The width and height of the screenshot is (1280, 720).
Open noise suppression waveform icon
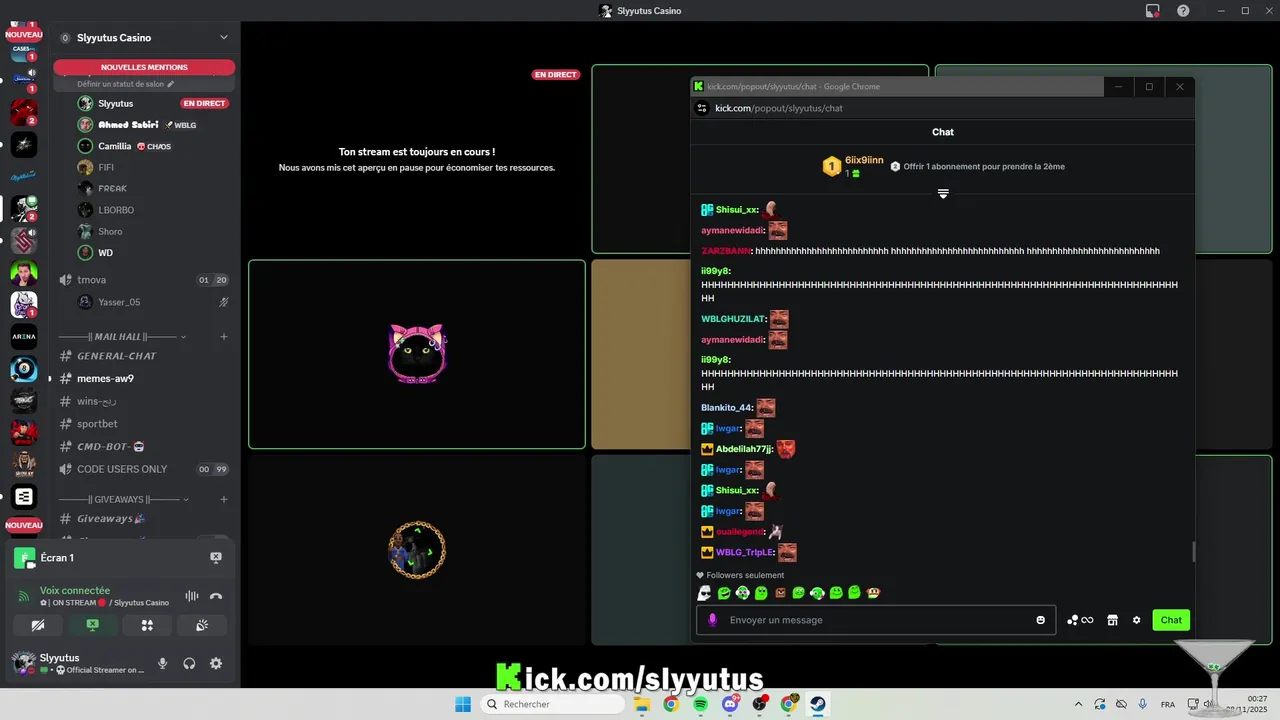tap(191, 597)
